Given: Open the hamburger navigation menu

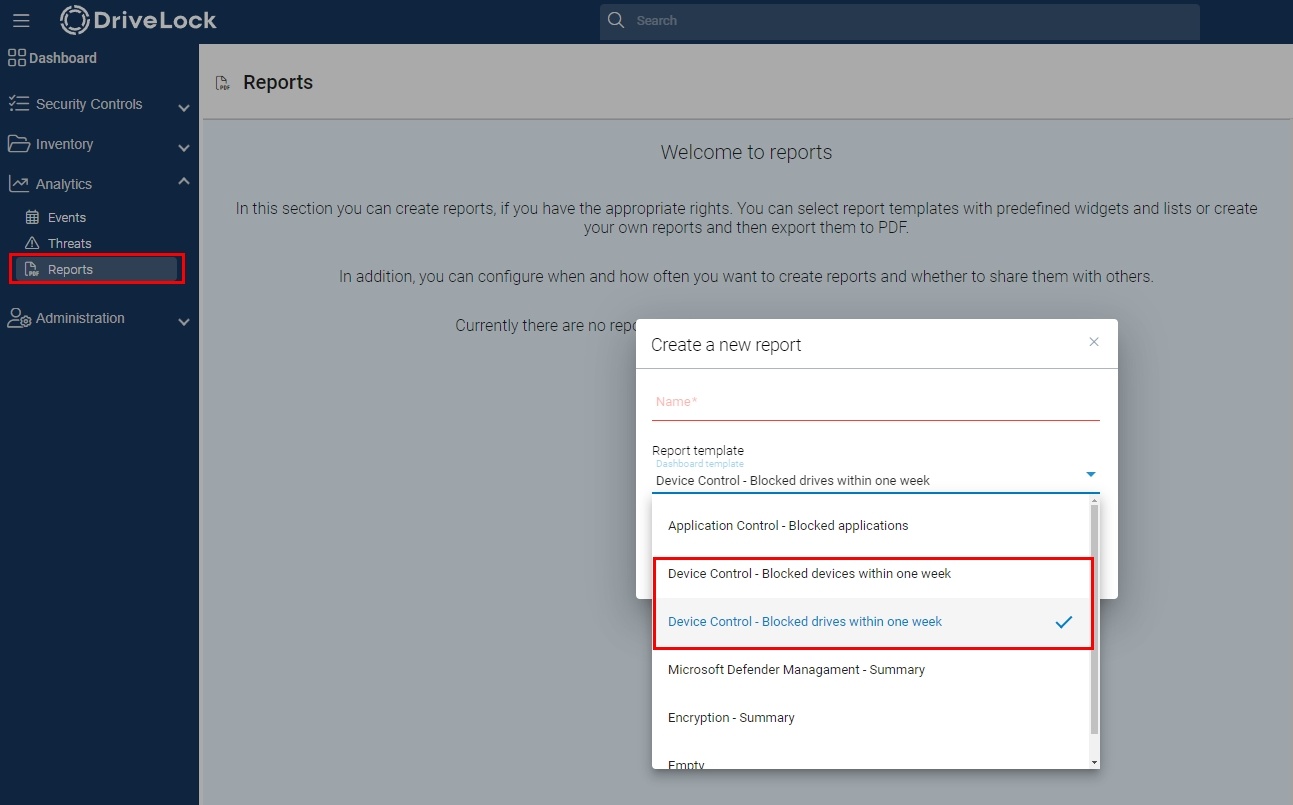Looking at the screenshot, I should point(21,20).
